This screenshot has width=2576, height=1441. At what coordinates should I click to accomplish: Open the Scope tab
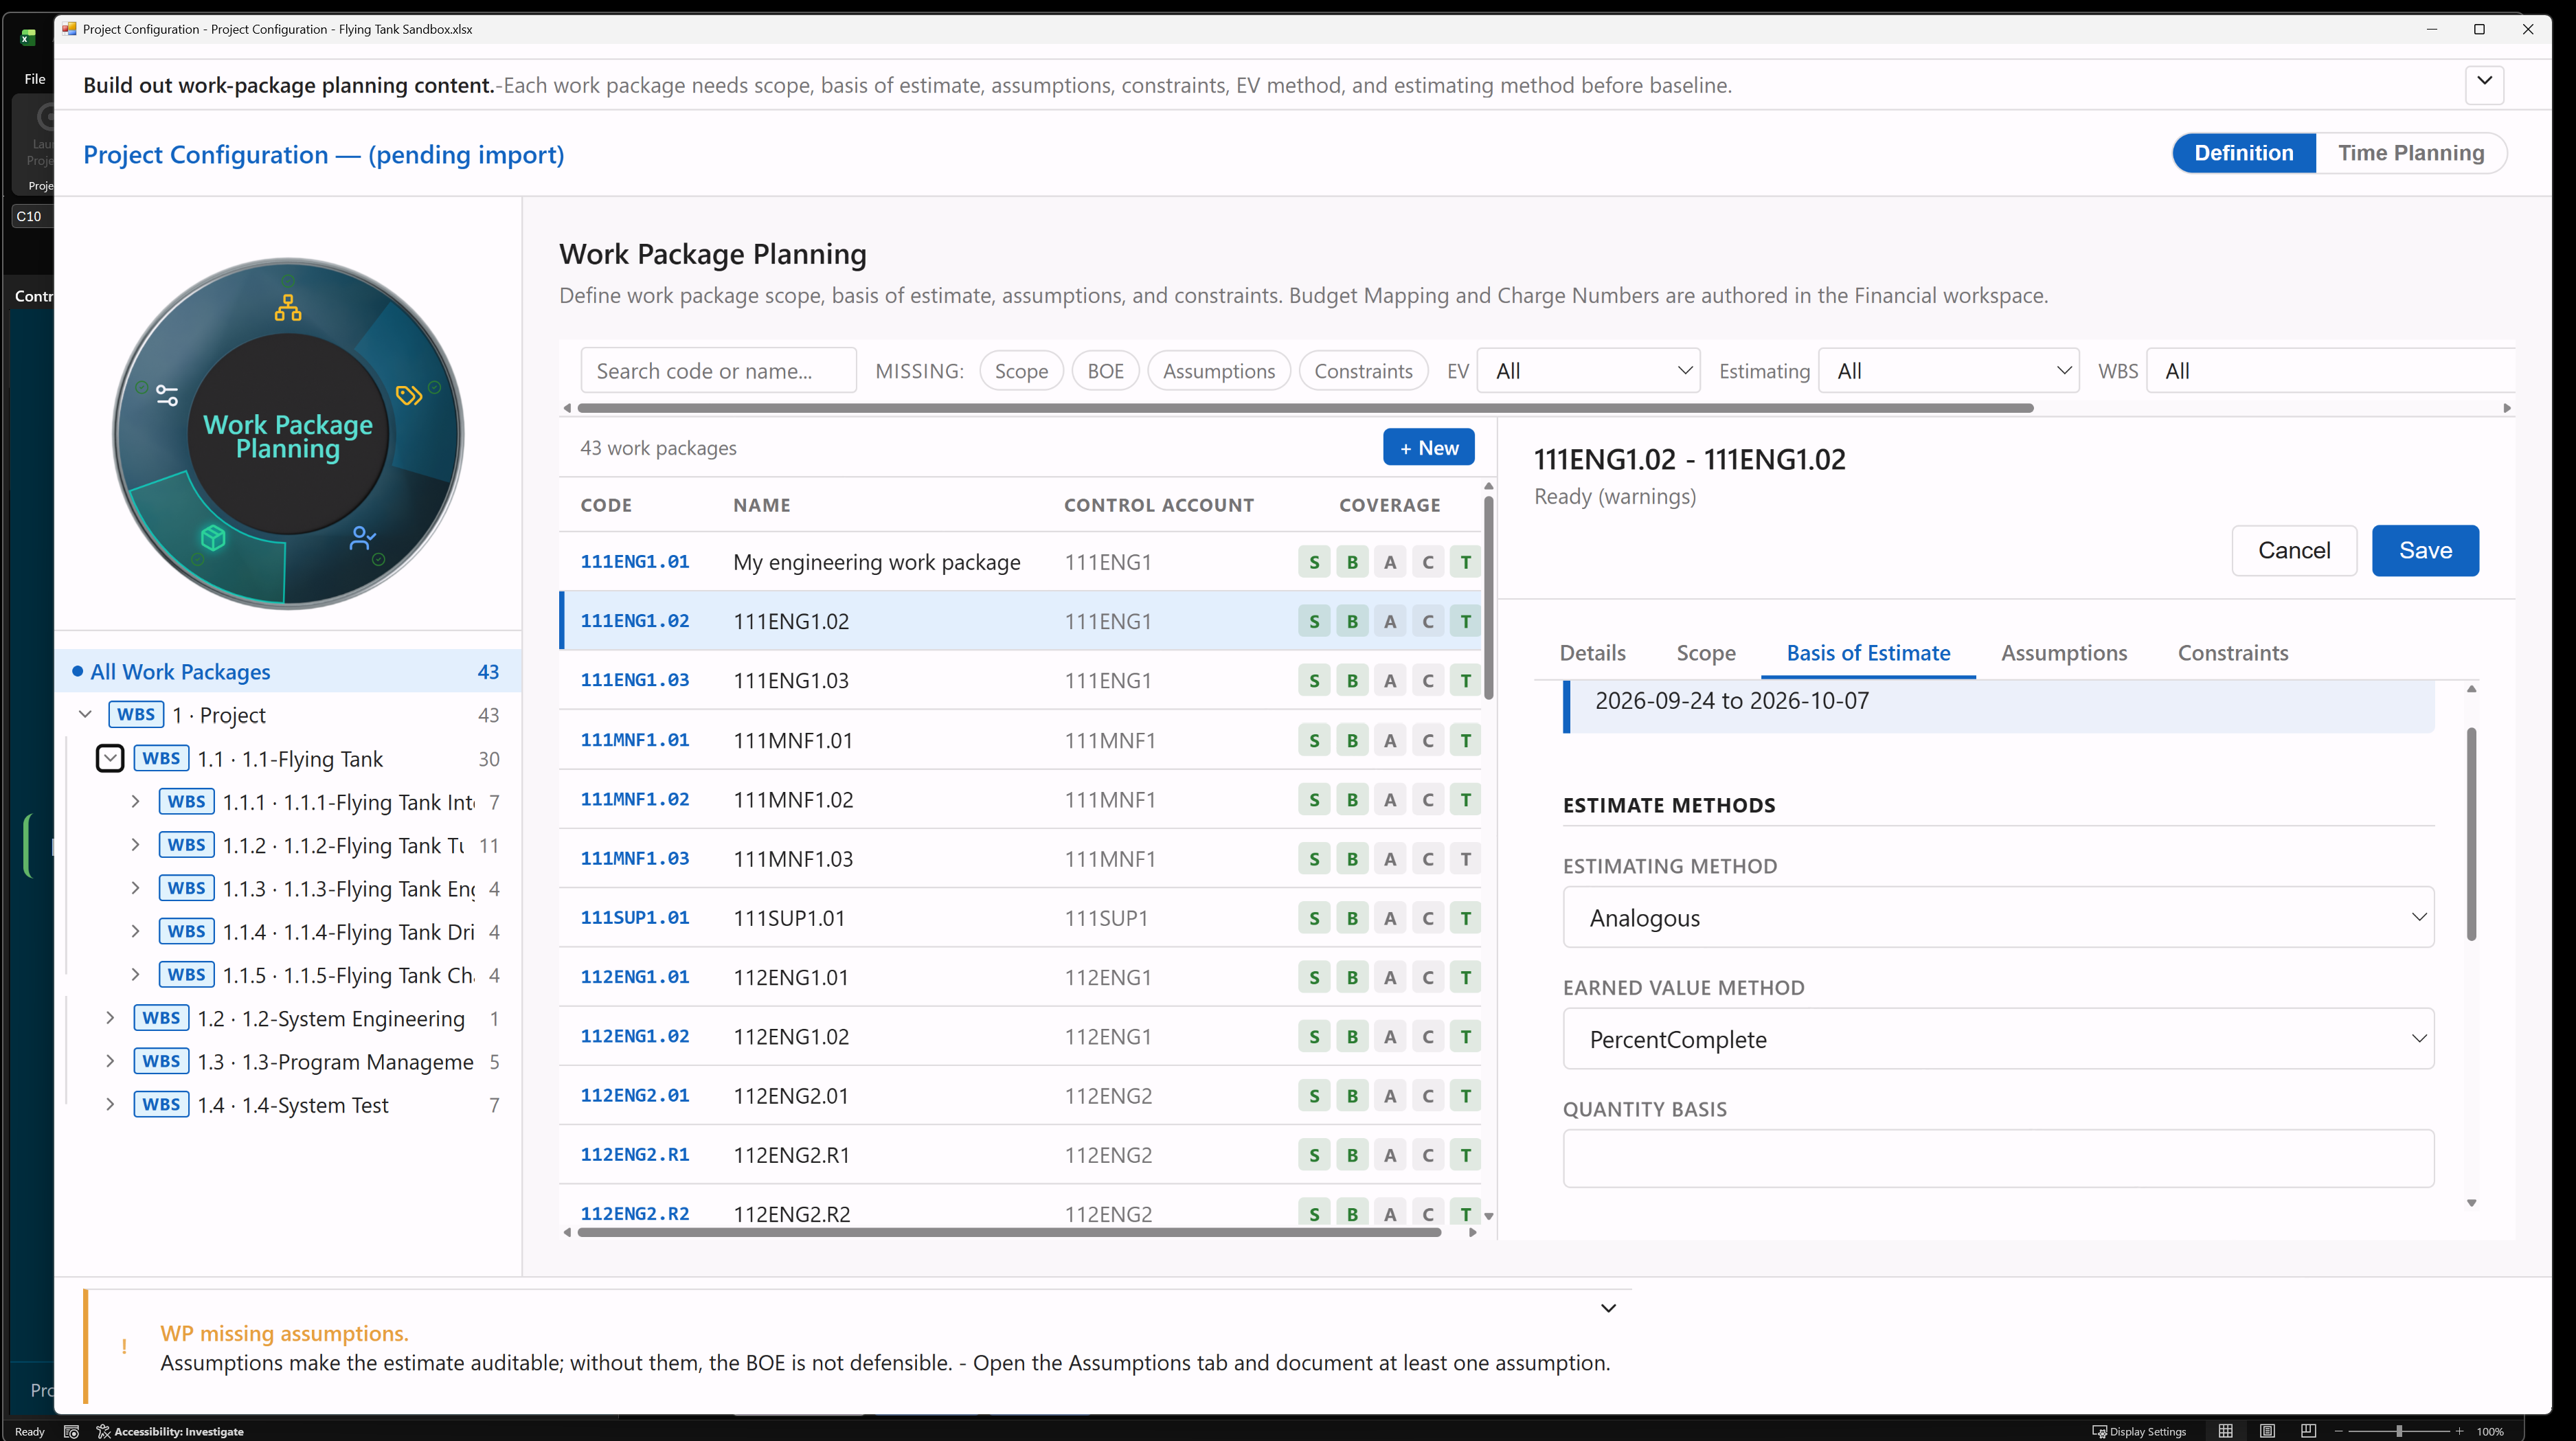(x=1706, y=653)
